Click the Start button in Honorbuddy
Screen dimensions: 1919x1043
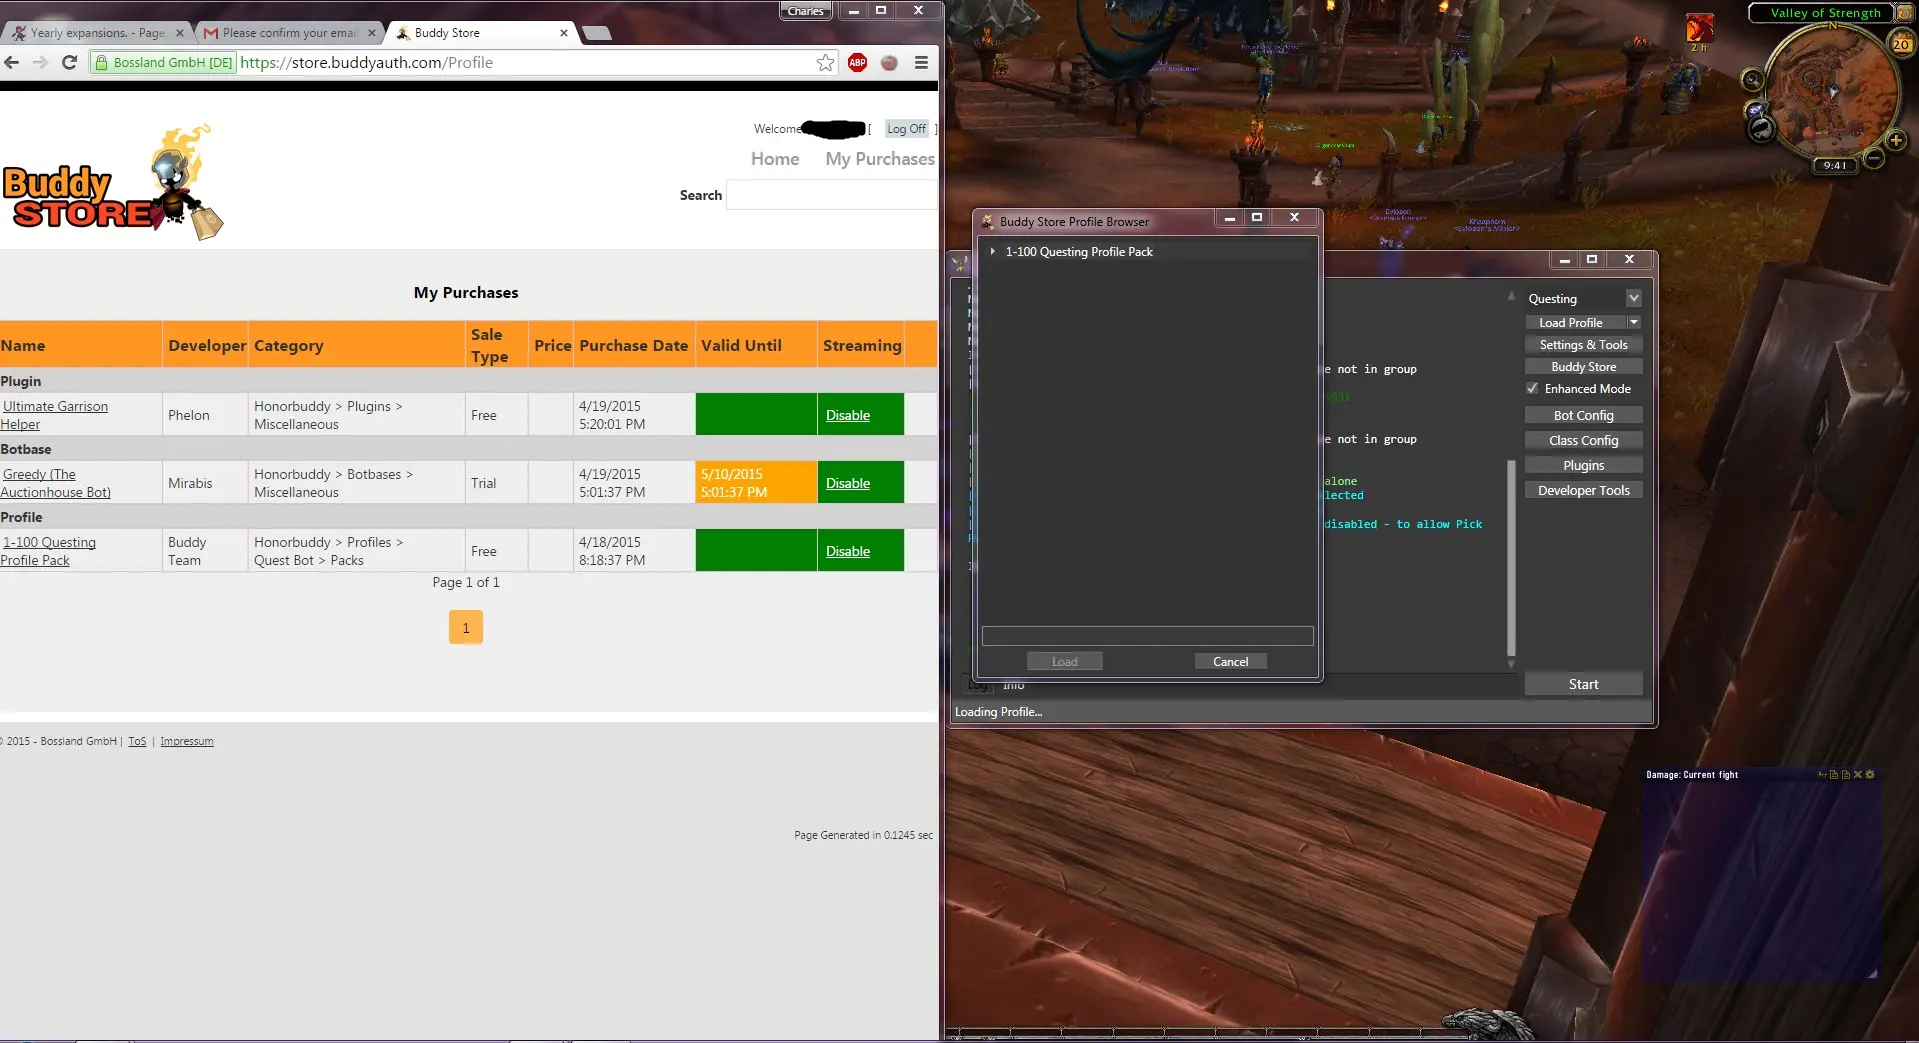(1583, 684)
